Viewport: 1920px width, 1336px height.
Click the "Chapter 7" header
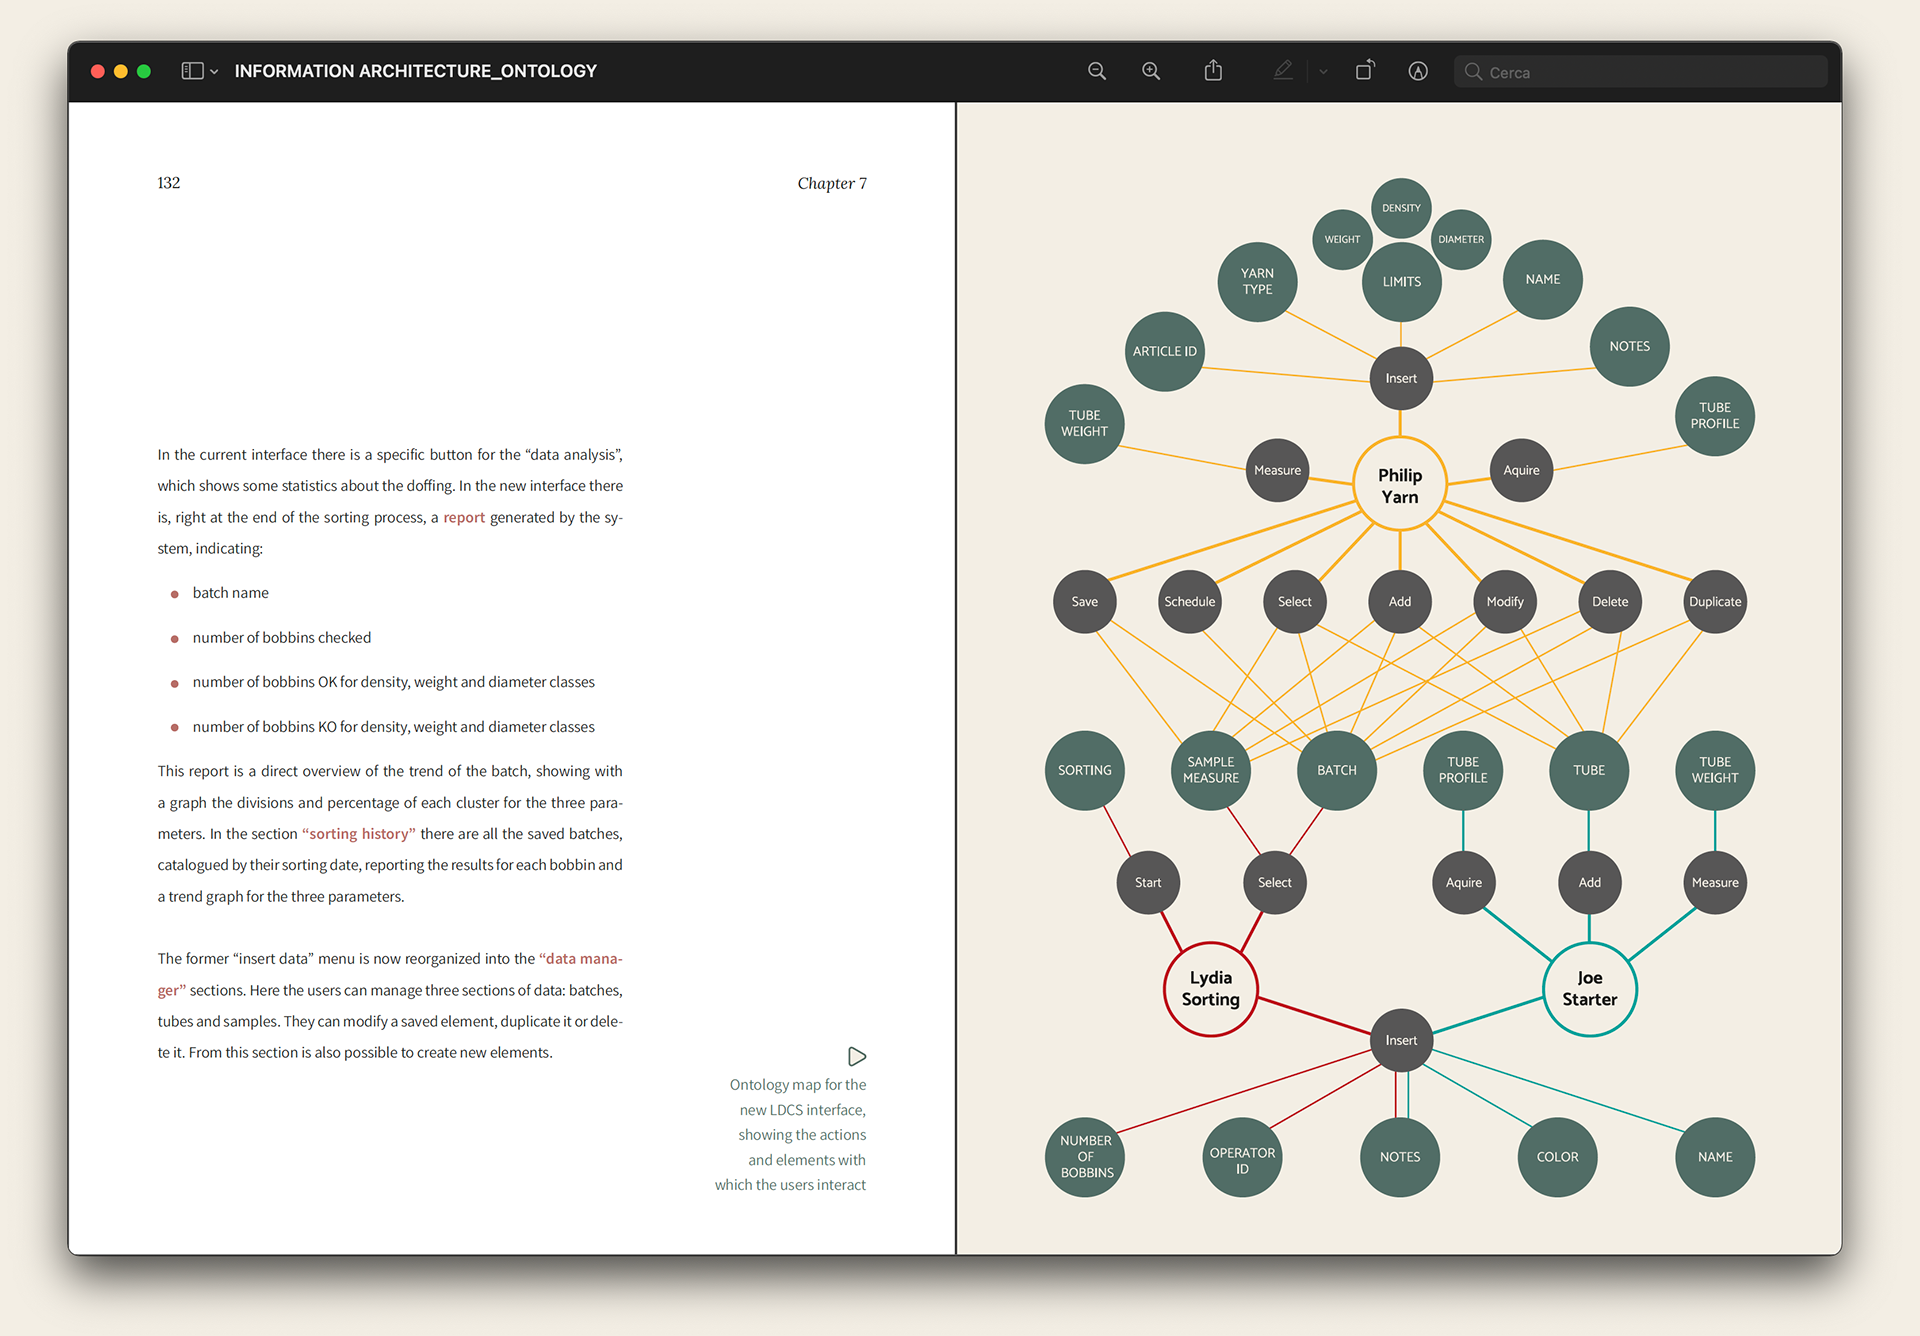pyautogui.click(x=832, y=183)
